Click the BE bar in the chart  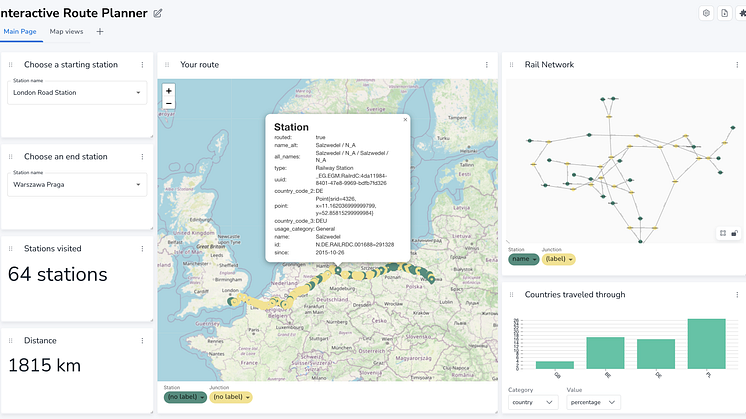(x=605, y=353)
